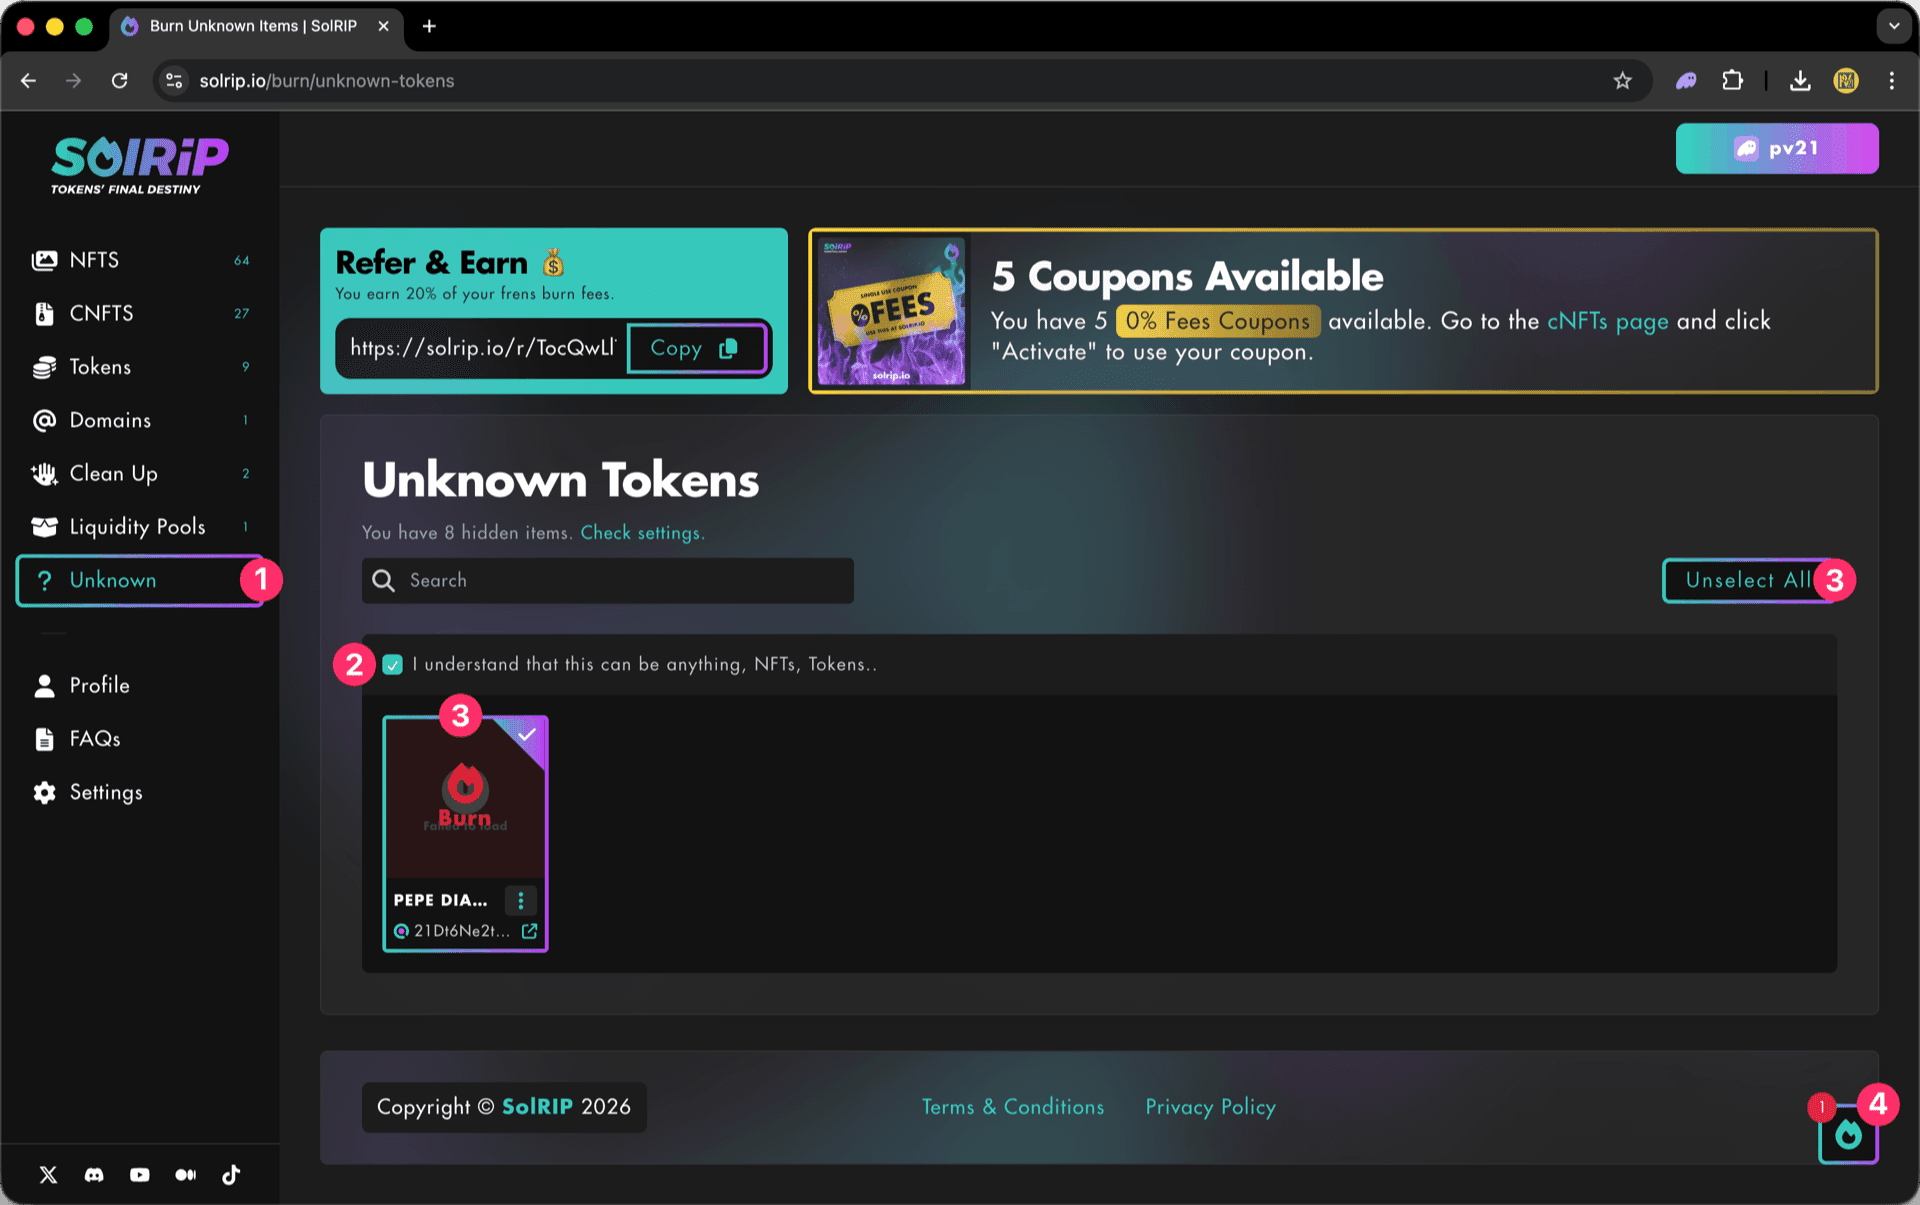Open the SolRIP Discord link
The height and width of the screenshot is (1205, 1920).
(x=94, y=1175)
